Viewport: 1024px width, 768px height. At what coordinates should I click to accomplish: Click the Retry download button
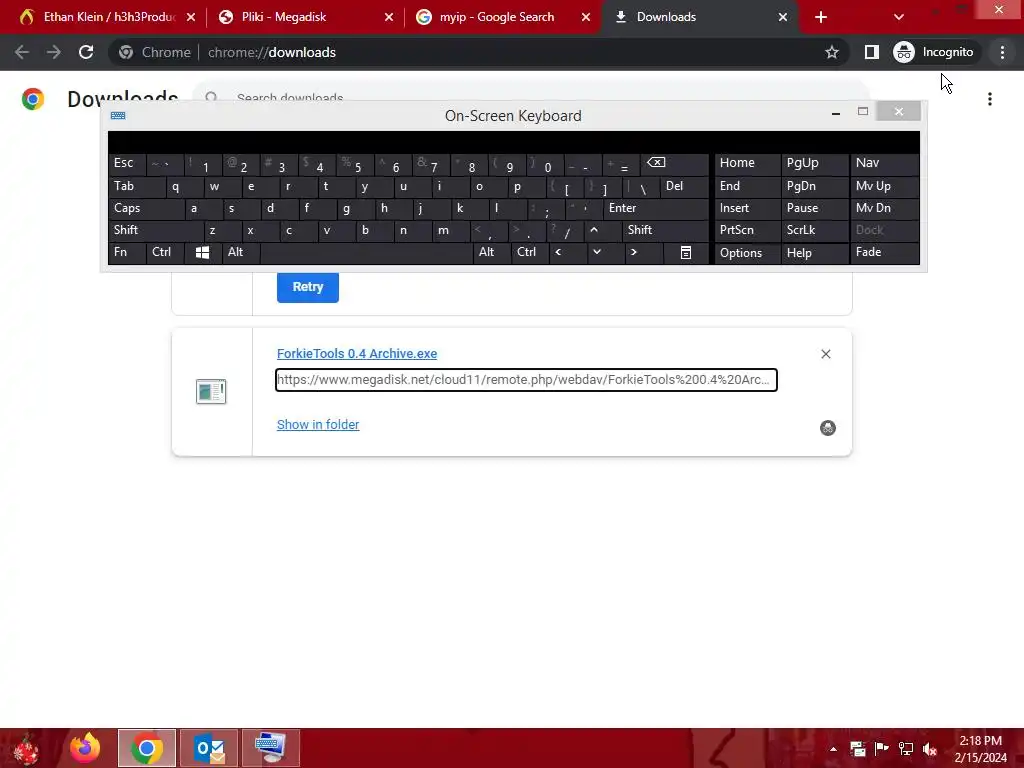pos(308,287)
